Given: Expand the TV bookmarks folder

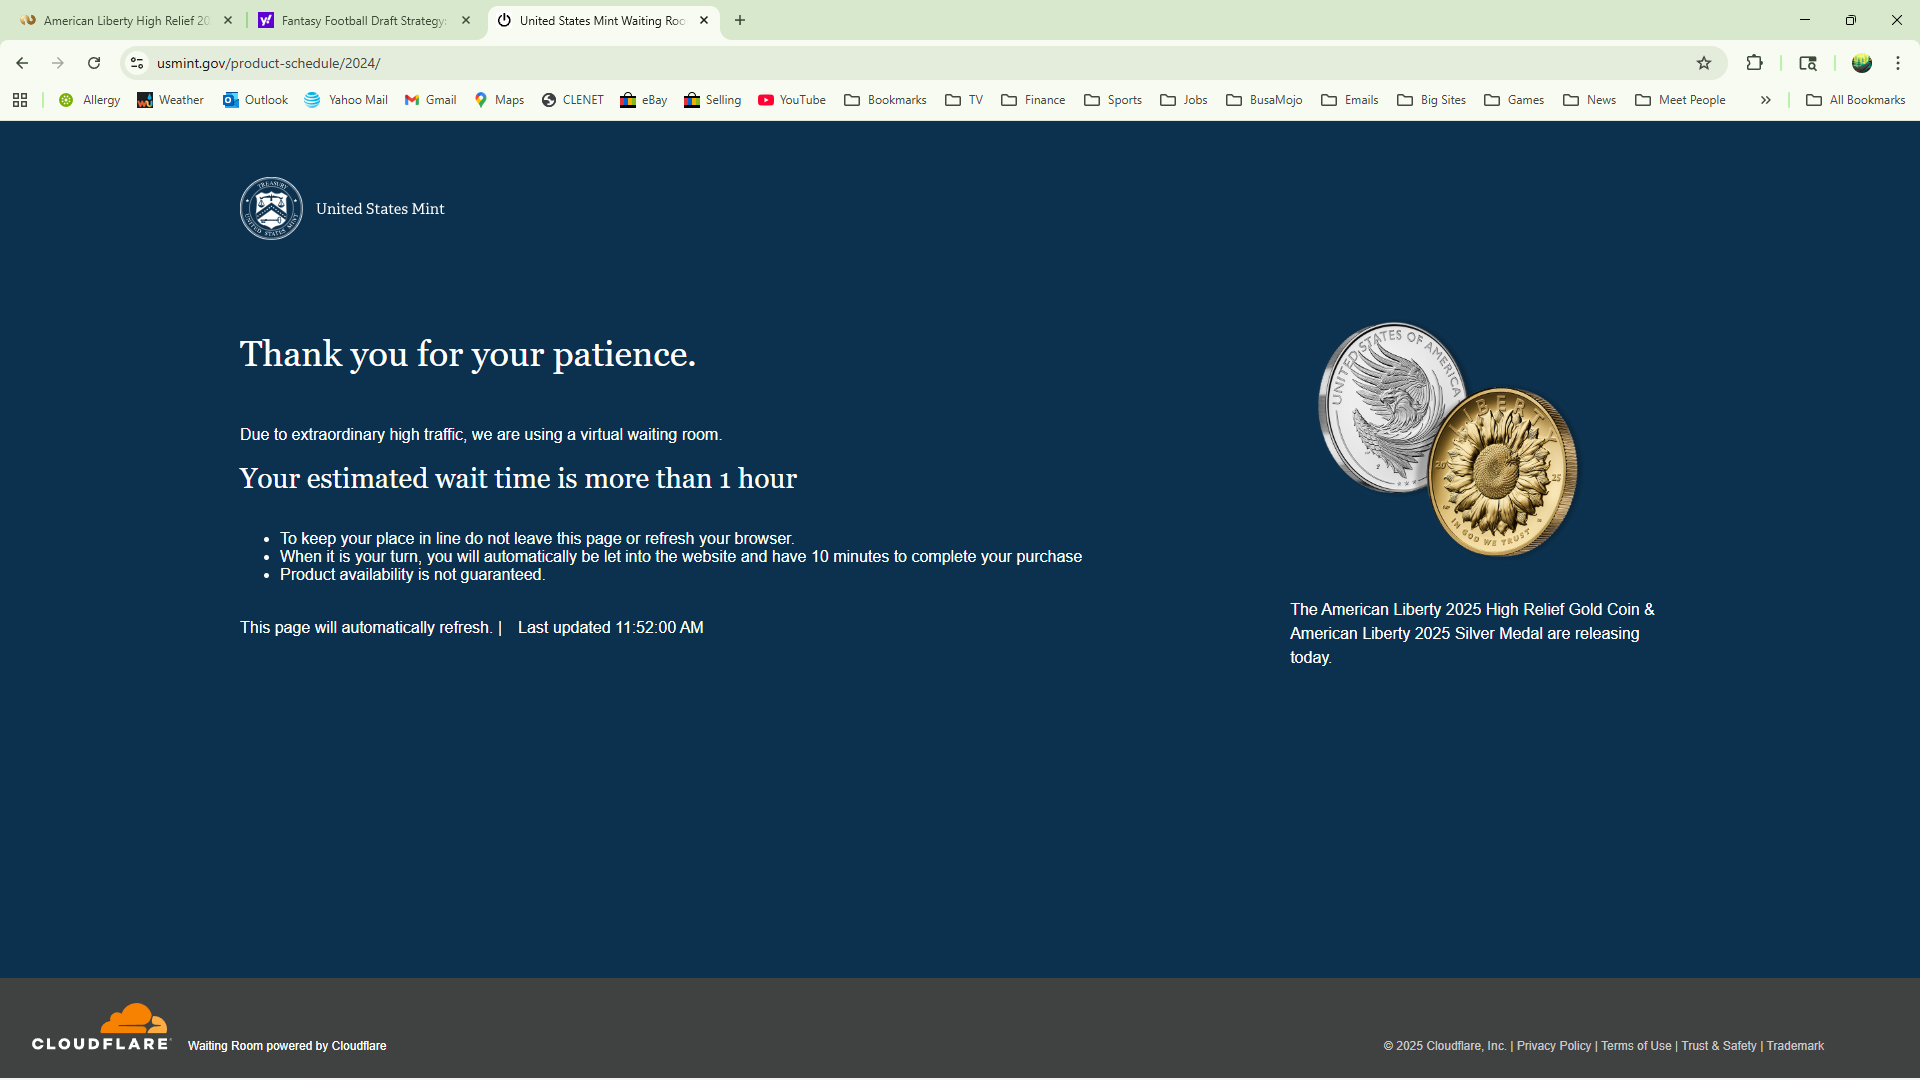Looking at the screenshot, I should [964, 100].
